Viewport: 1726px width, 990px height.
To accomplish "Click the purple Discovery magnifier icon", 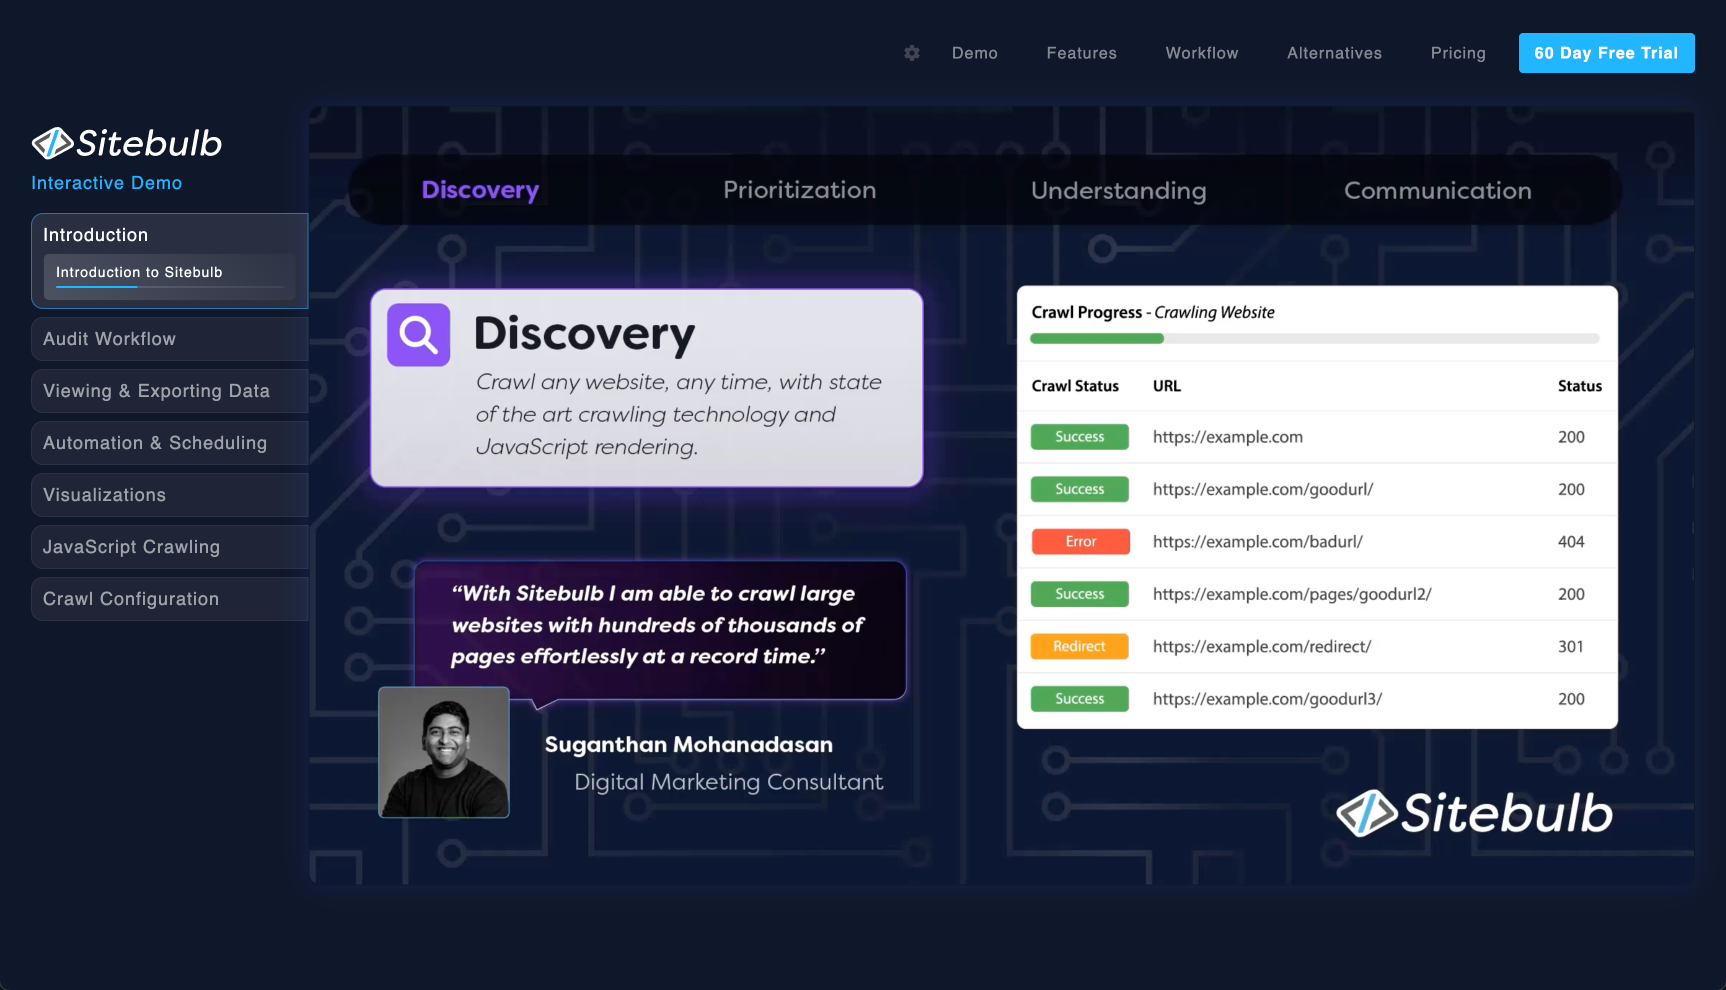I will point(418,335).
